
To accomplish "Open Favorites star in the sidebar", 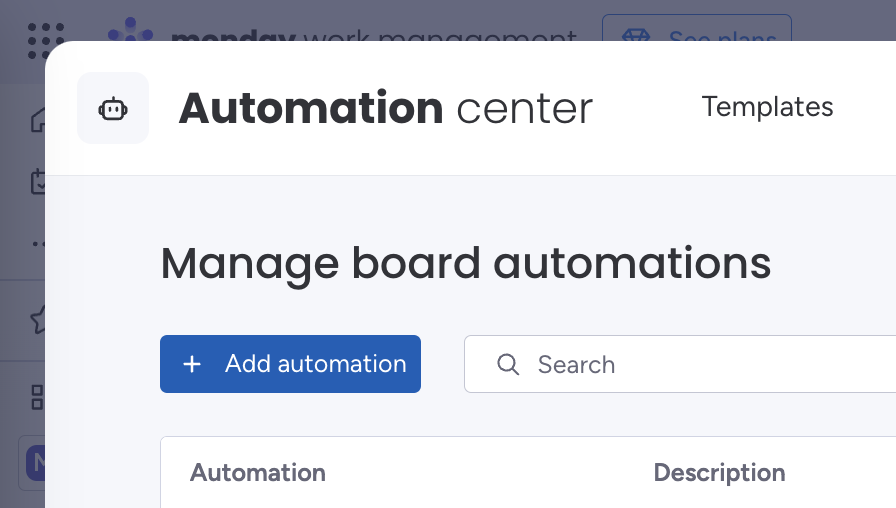I will (38, 320).
